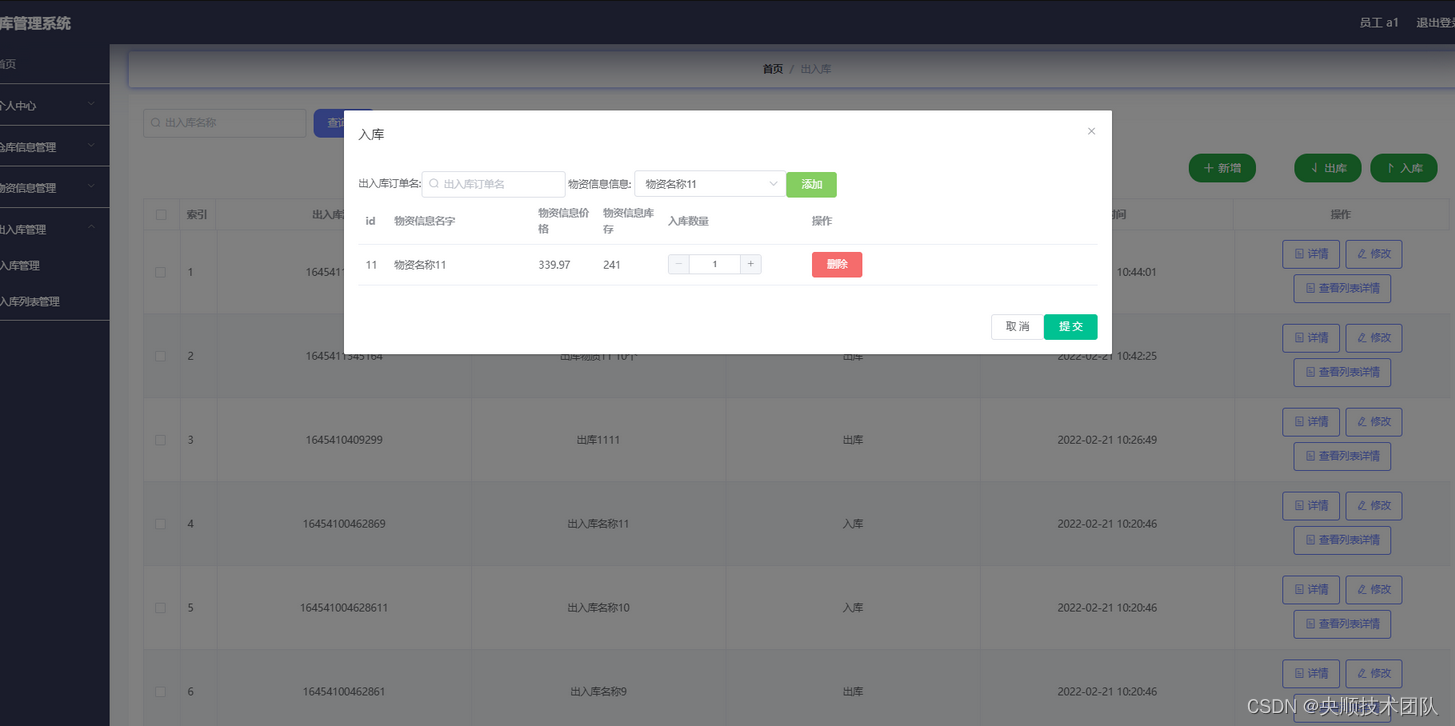Open the 出入库列表管理 sidebar item

[54, 301]
